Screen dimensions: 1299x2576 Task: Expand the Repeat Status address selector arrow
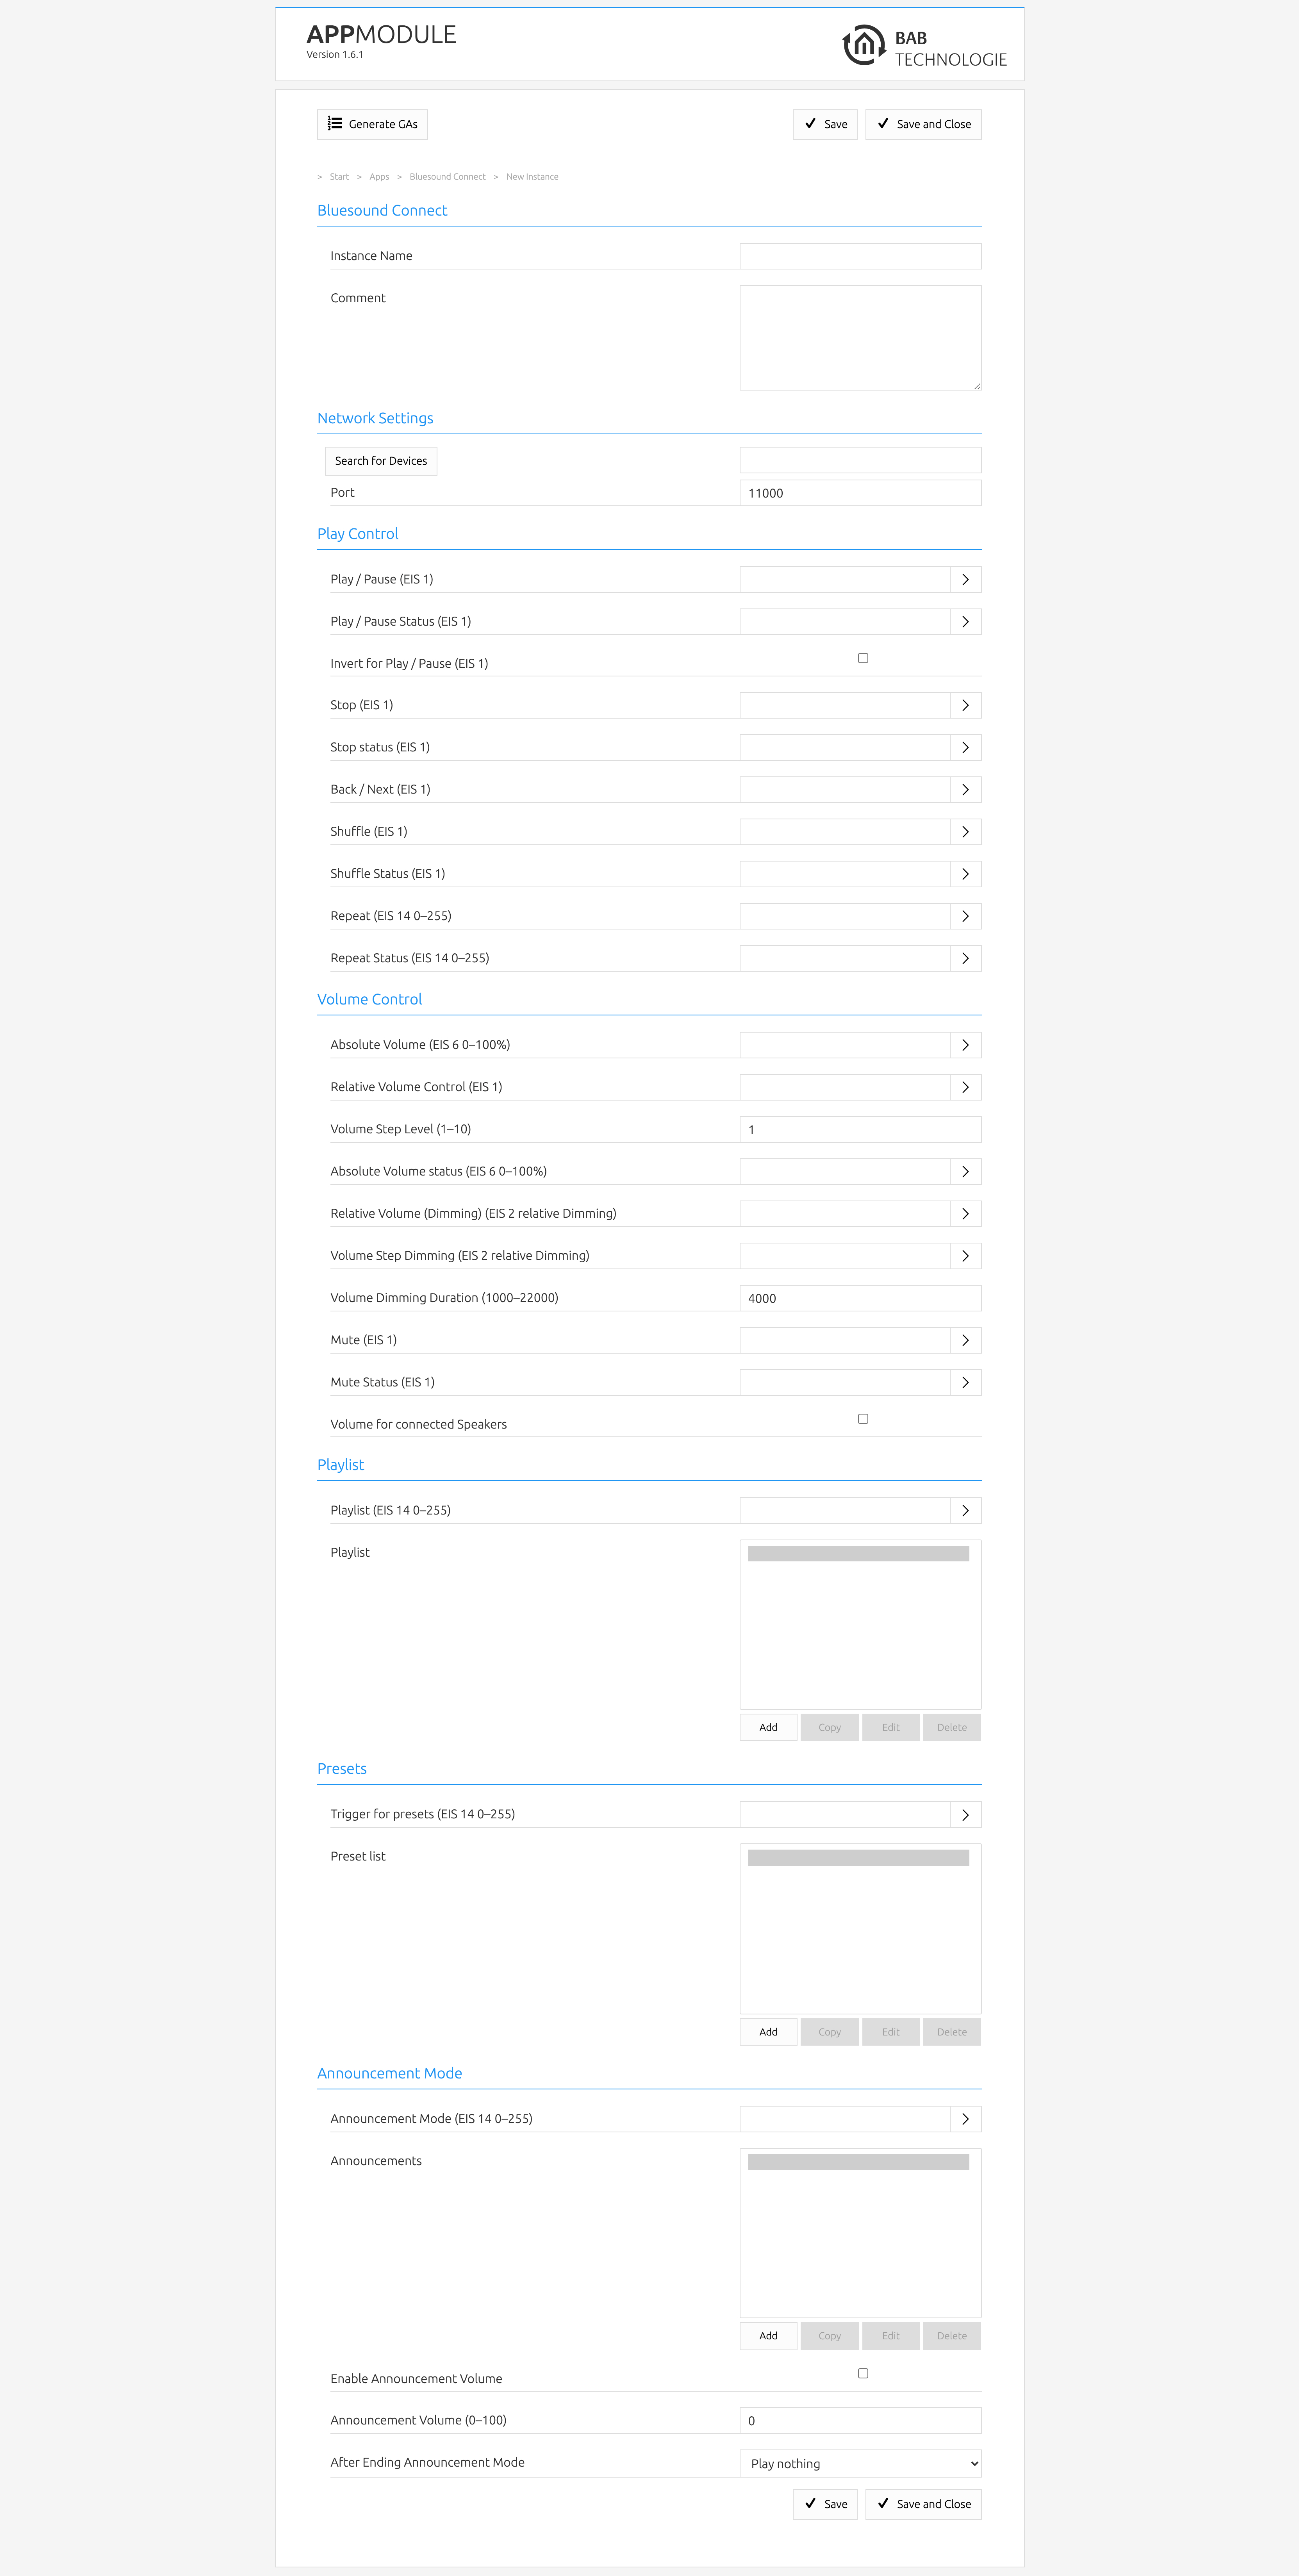tap(965, 958)
